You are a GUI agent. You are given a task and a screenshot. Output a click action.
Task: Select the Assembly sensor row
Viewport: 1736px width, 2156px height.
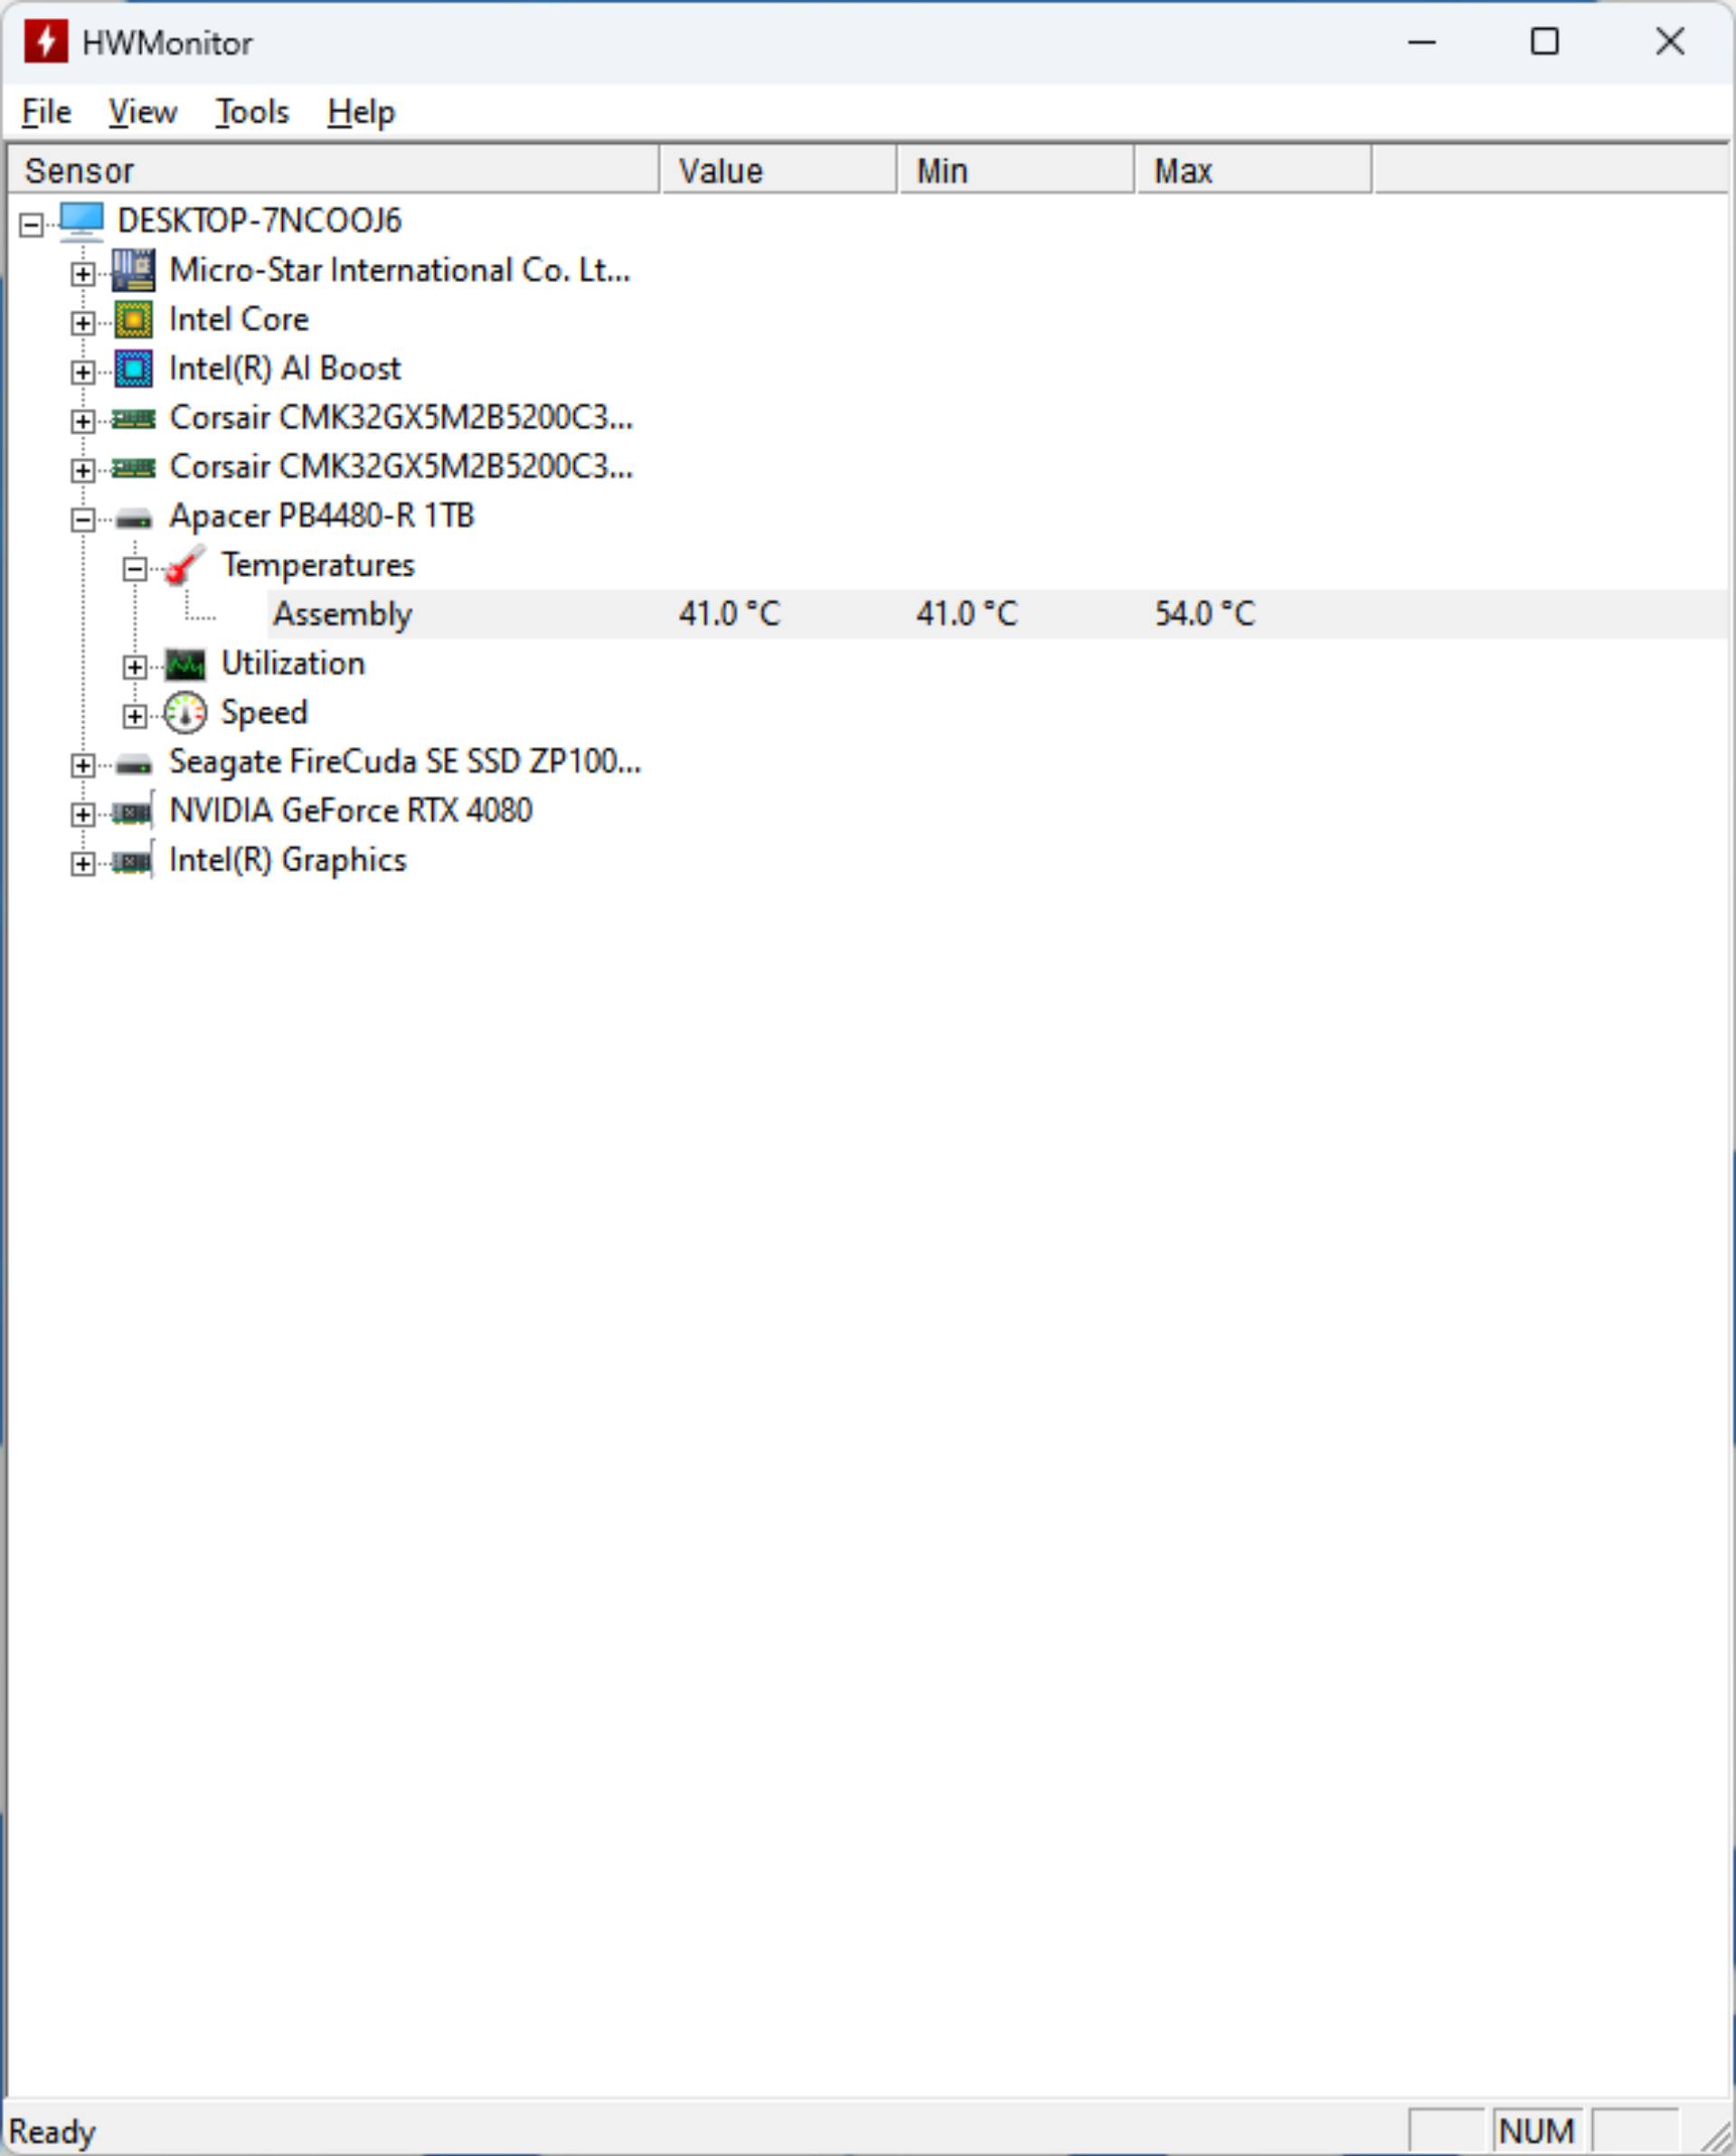[x=998, y=614]
